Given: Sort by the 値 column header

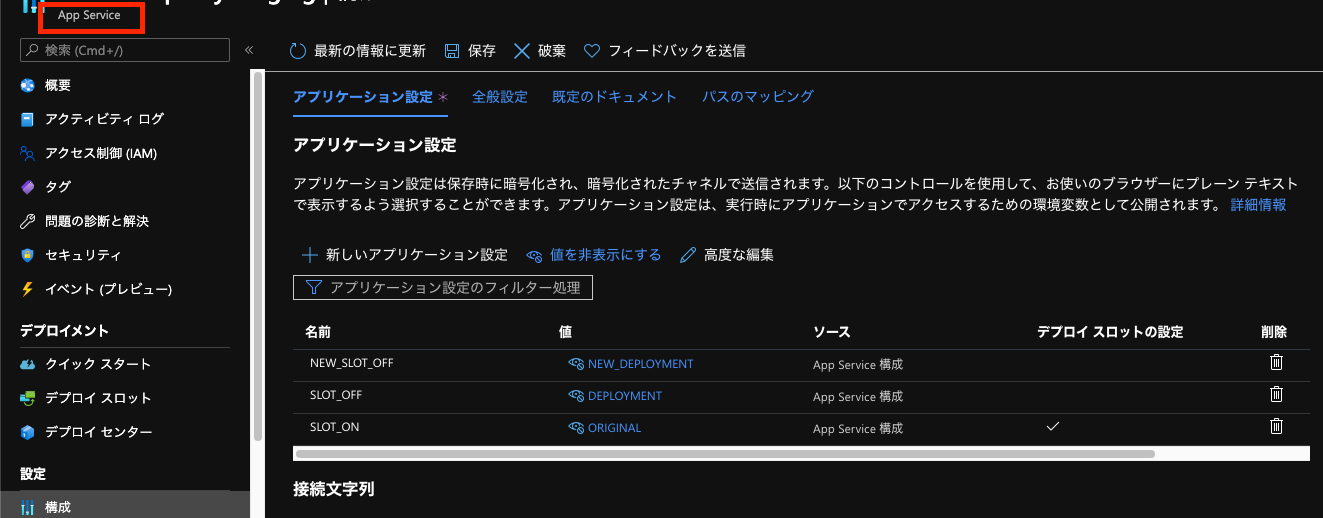Looking at the screenshot, I should pyautogui.click(x=566, y=332).
